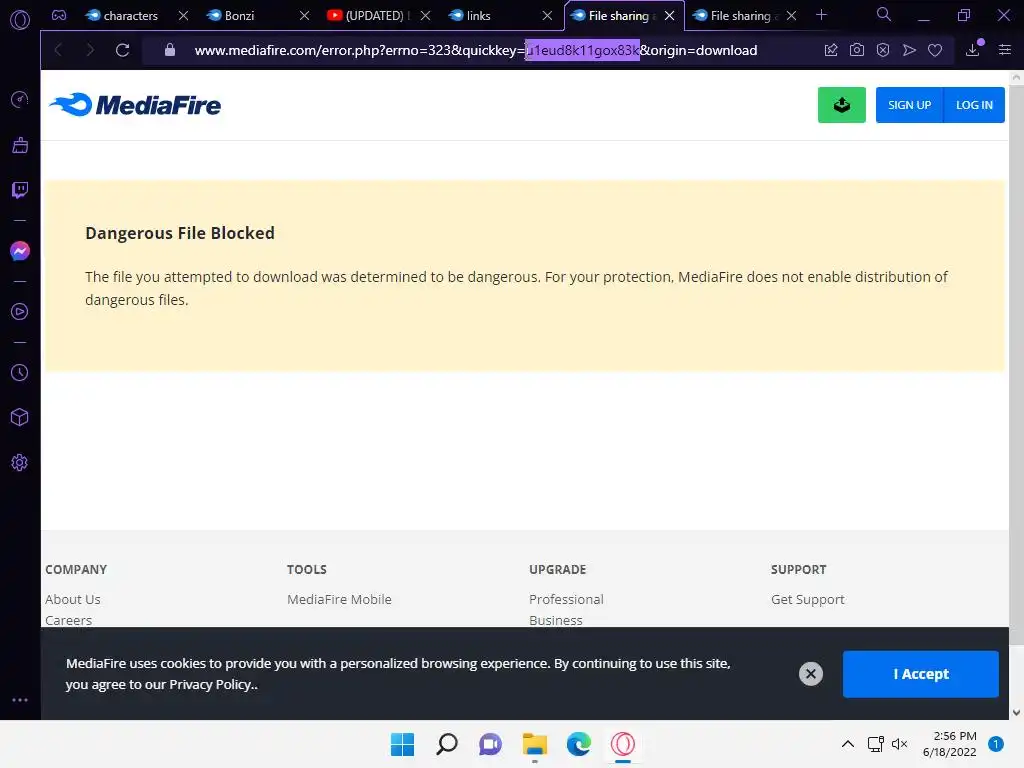Click the I Accept cookies button
This screenshot has width=1024, height=768.
921,674
